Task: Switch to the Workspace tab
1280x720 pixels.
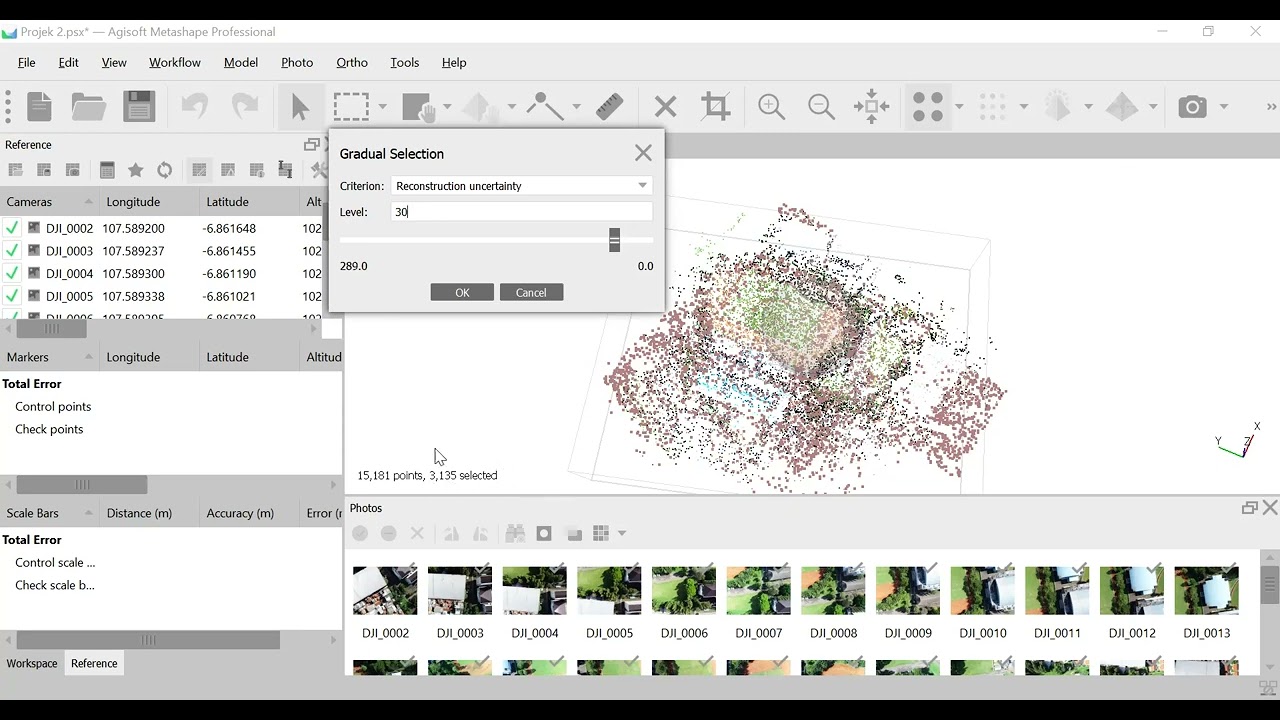Action: point(32,663)
